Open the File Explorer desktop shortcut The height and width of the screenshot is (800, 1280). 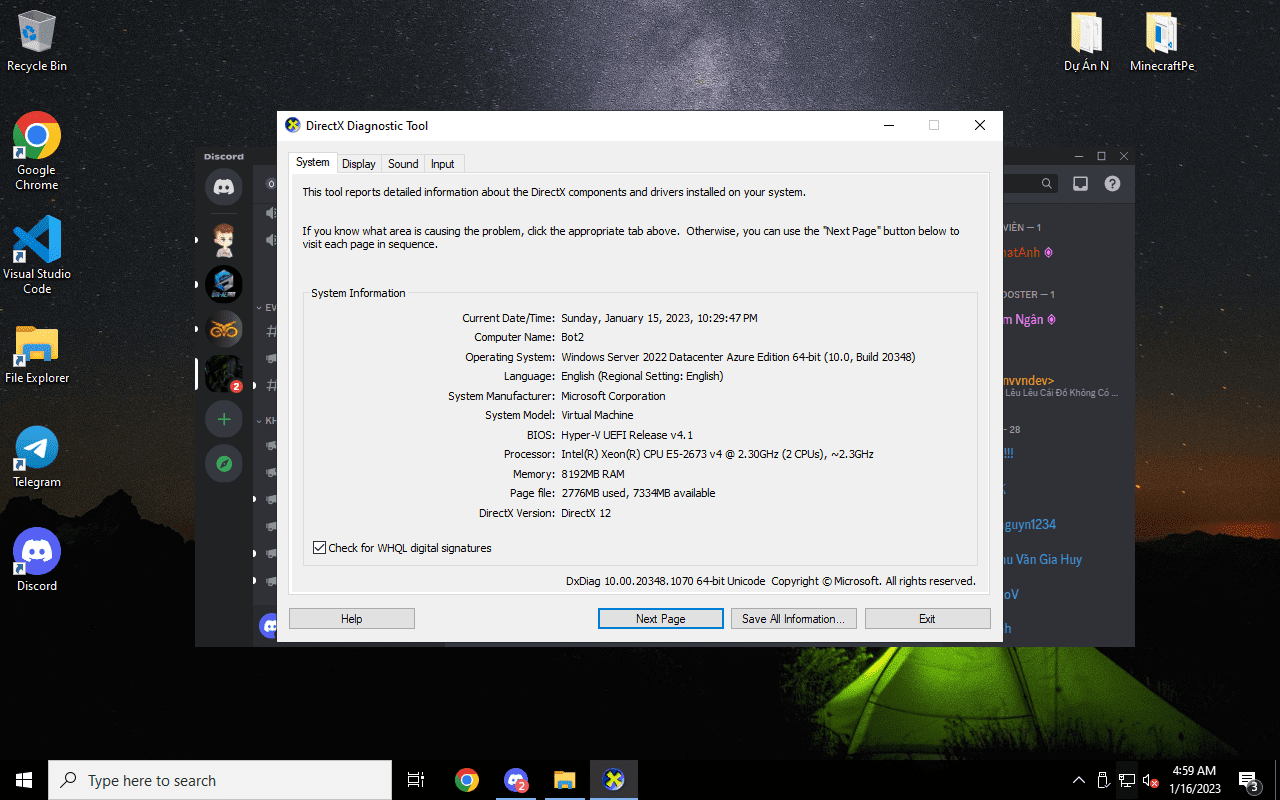(x=37, y=355)
